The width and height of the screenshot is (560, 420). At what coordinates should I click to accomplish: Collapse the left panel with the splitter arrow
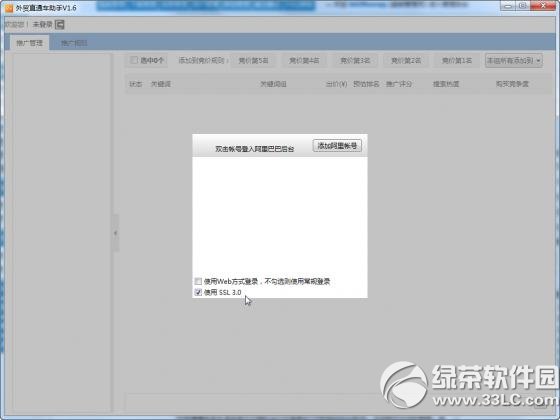(115, 233)
